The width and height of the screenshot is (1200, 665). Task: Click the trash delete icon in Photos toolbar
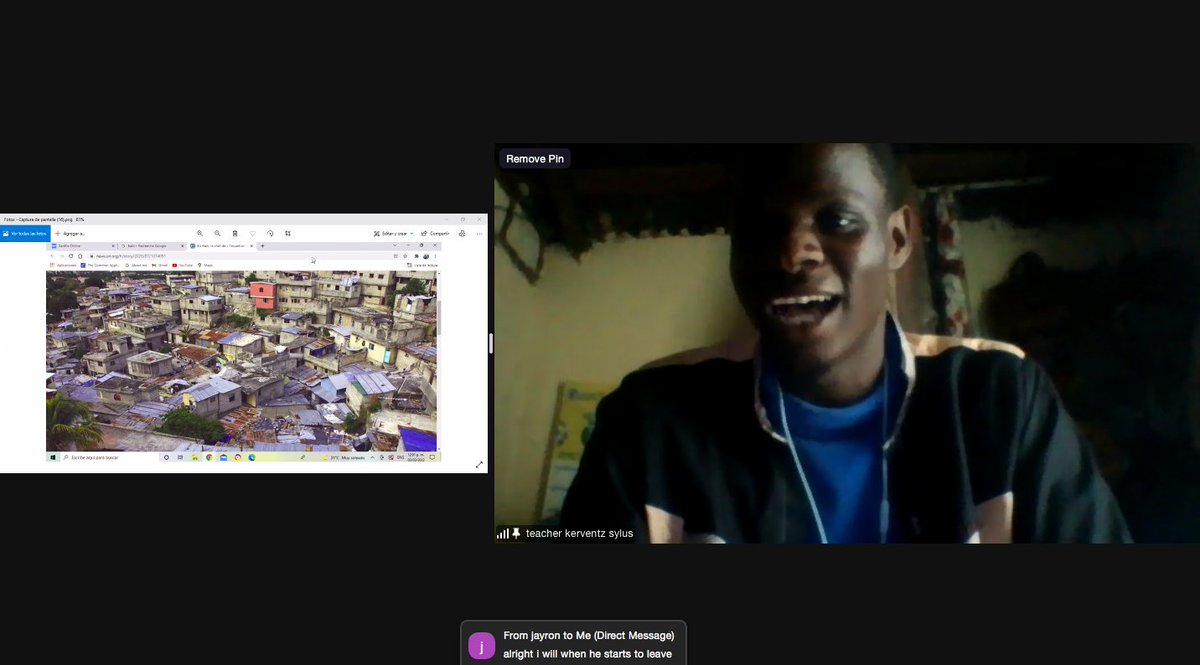235,233
